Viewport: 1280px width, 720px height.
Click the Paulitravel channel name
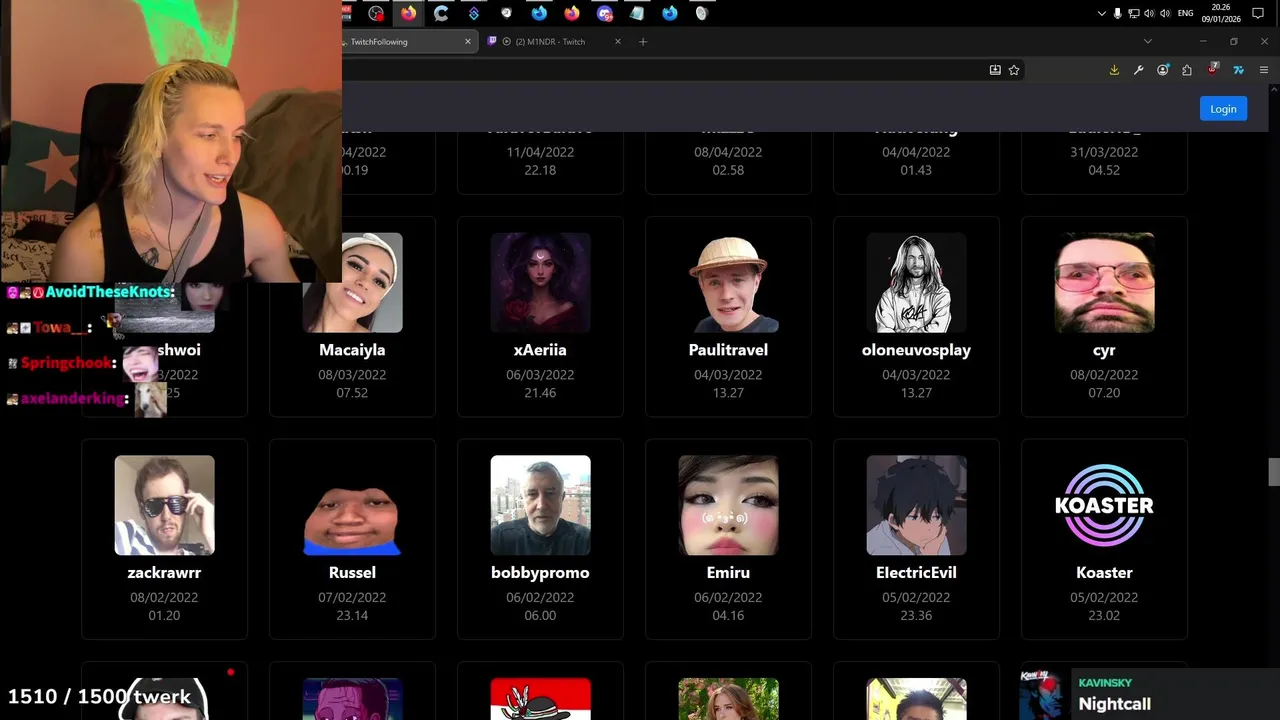[x=728, y=350]
